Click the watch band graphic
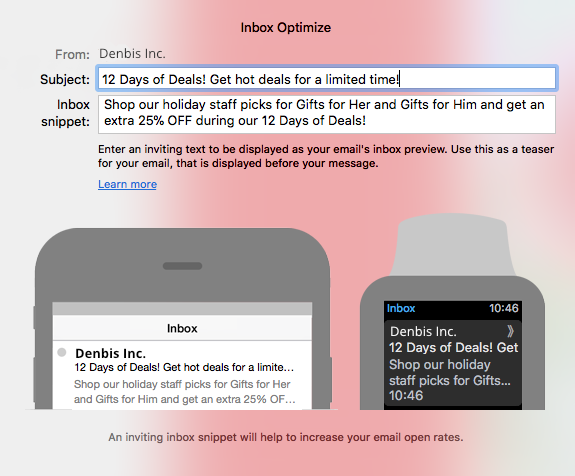Screen dimensions: 575x476 (x=453, y=245)
